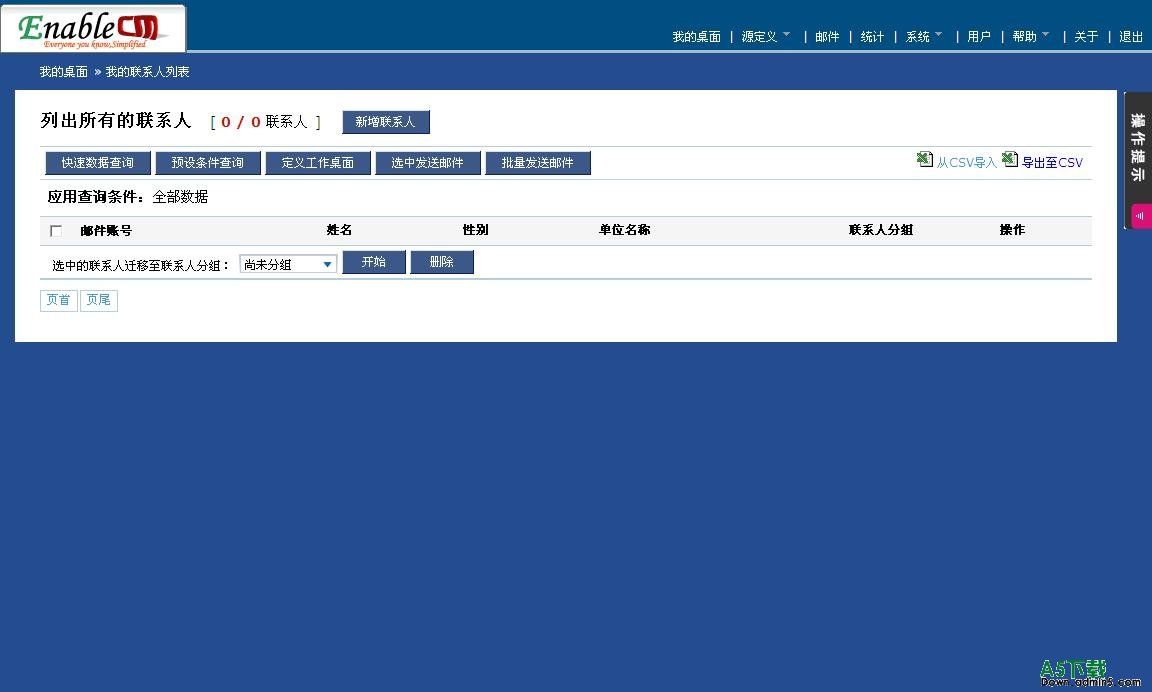Expand the 帮助 menu
The width and height of the screenshot is (1152, 692).
click(1031, 36)
